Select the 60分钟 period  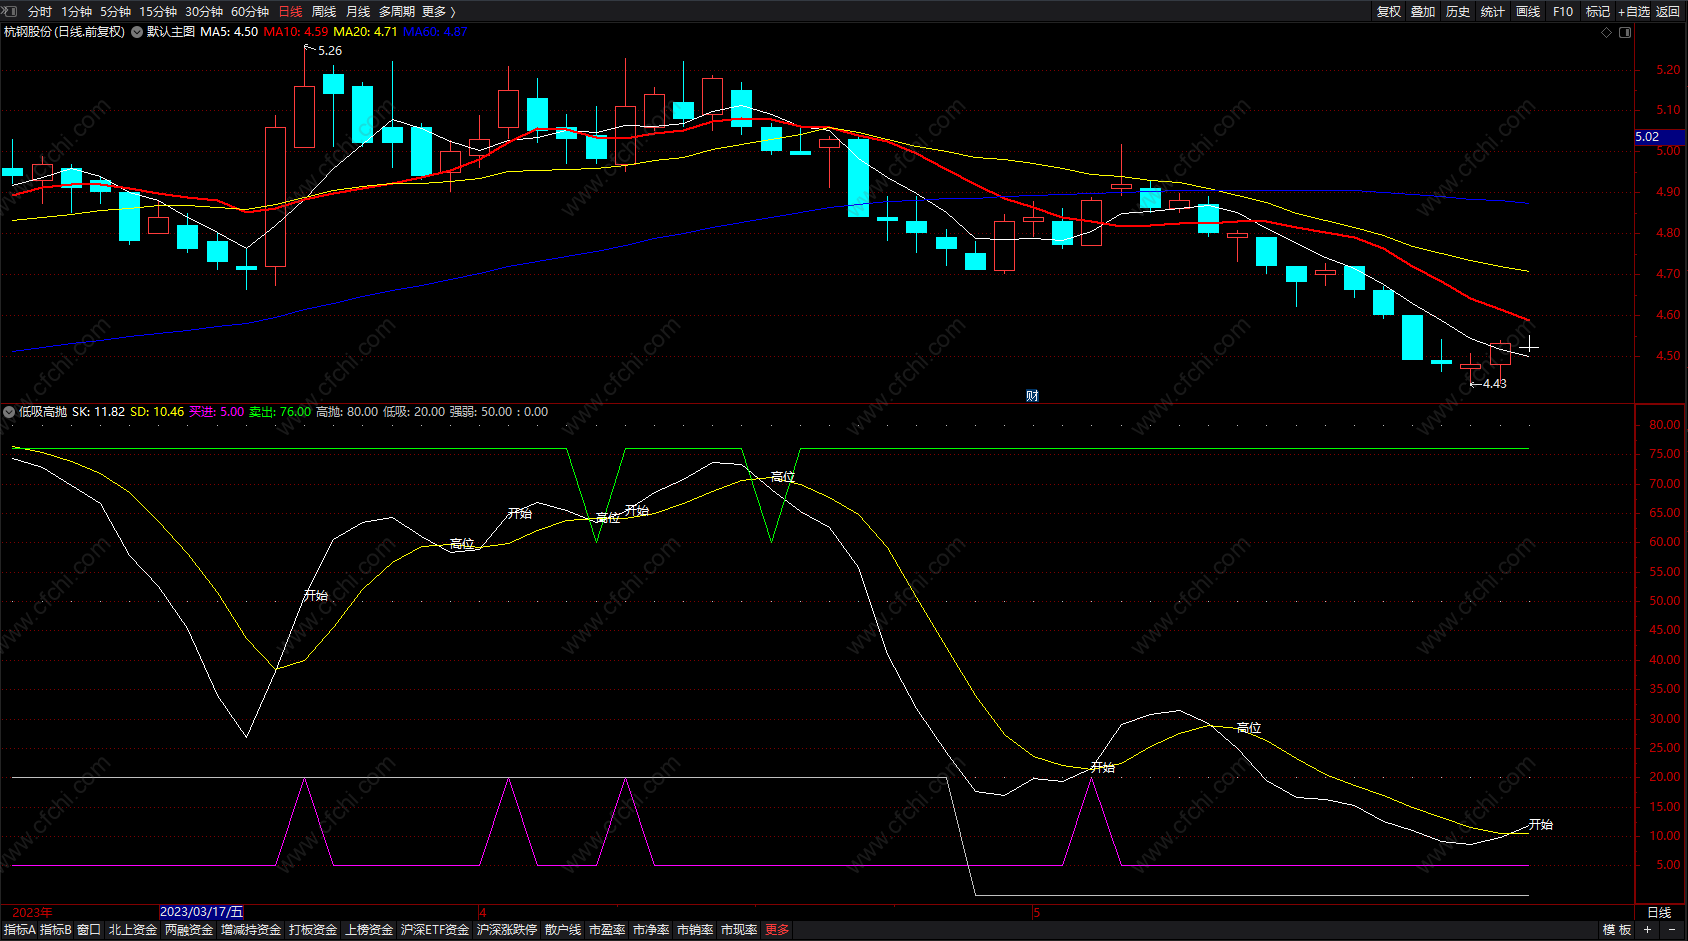[250, 11]
